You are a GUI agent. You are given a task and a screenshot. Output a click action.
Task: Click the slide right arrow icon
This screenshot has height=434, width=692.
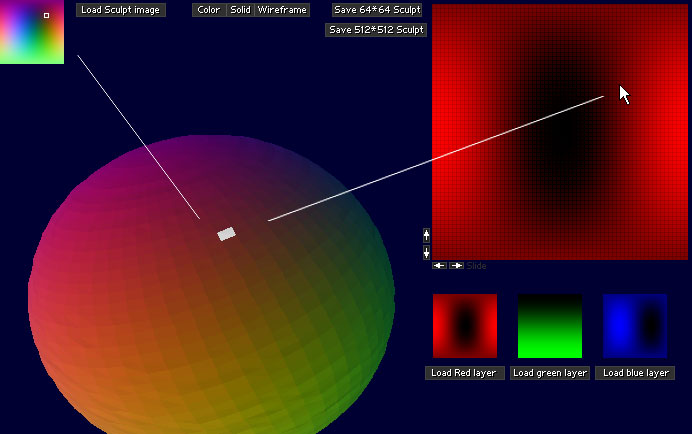pos(456,265)
